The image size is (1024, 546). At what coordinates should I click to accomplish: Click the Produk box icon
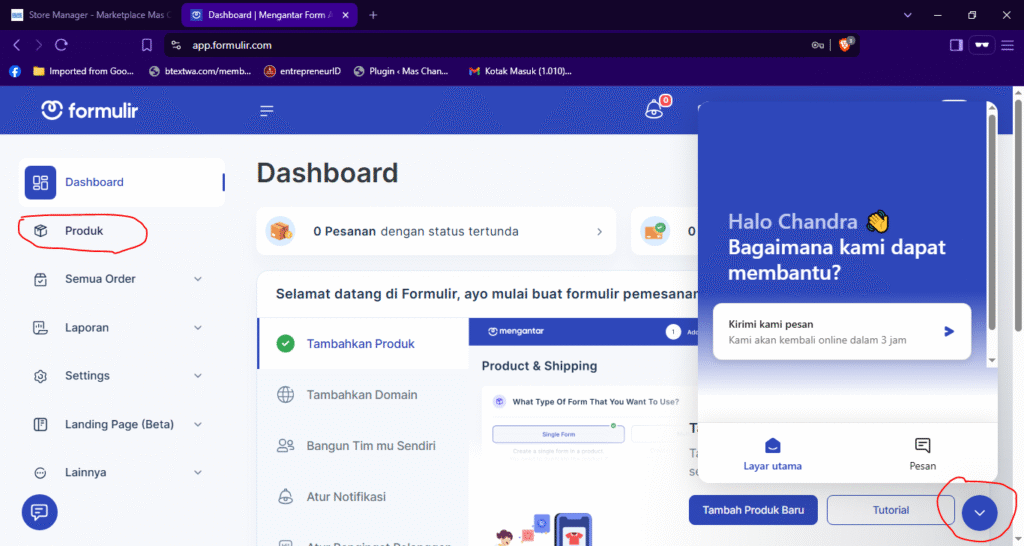click(40, 231)
